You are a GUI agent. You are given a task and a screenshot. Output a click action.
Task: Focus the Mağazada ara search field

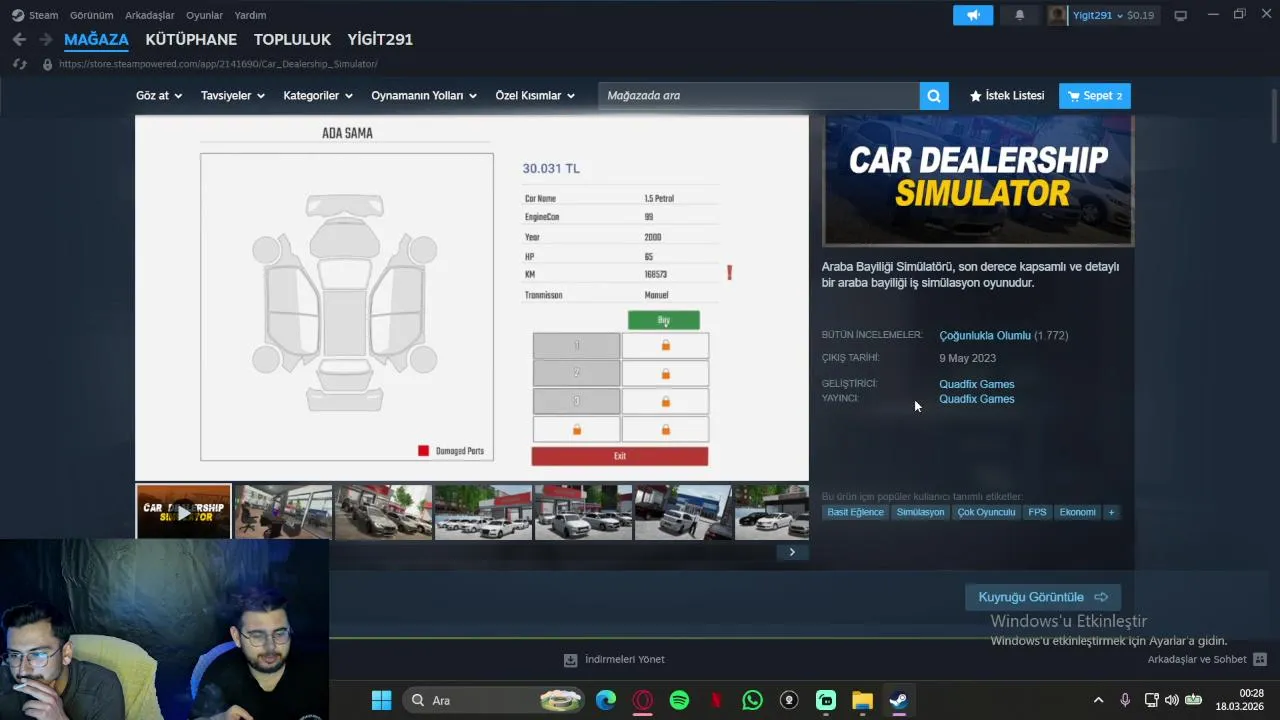[759, 96]
